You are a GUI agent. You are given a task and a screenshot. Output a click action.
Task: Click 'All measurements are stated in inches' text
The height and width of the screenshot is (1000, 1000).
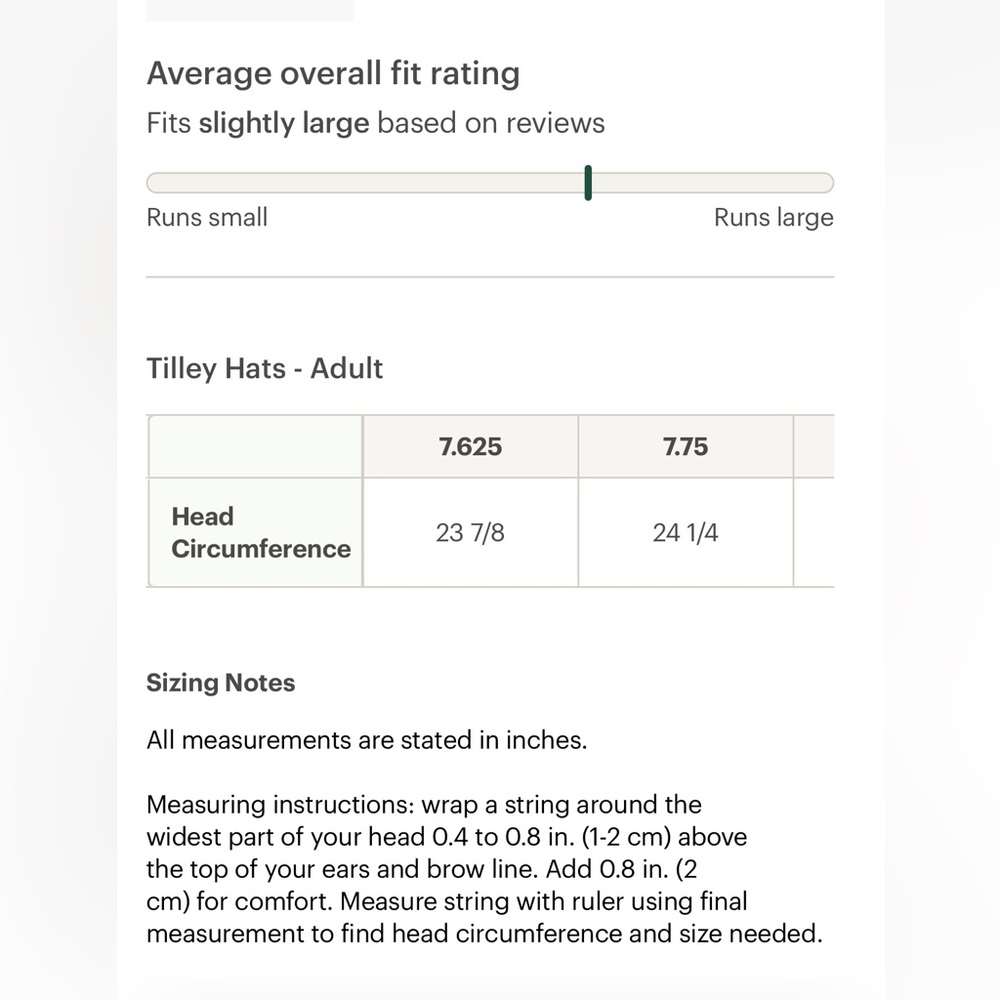pos(367,740)
